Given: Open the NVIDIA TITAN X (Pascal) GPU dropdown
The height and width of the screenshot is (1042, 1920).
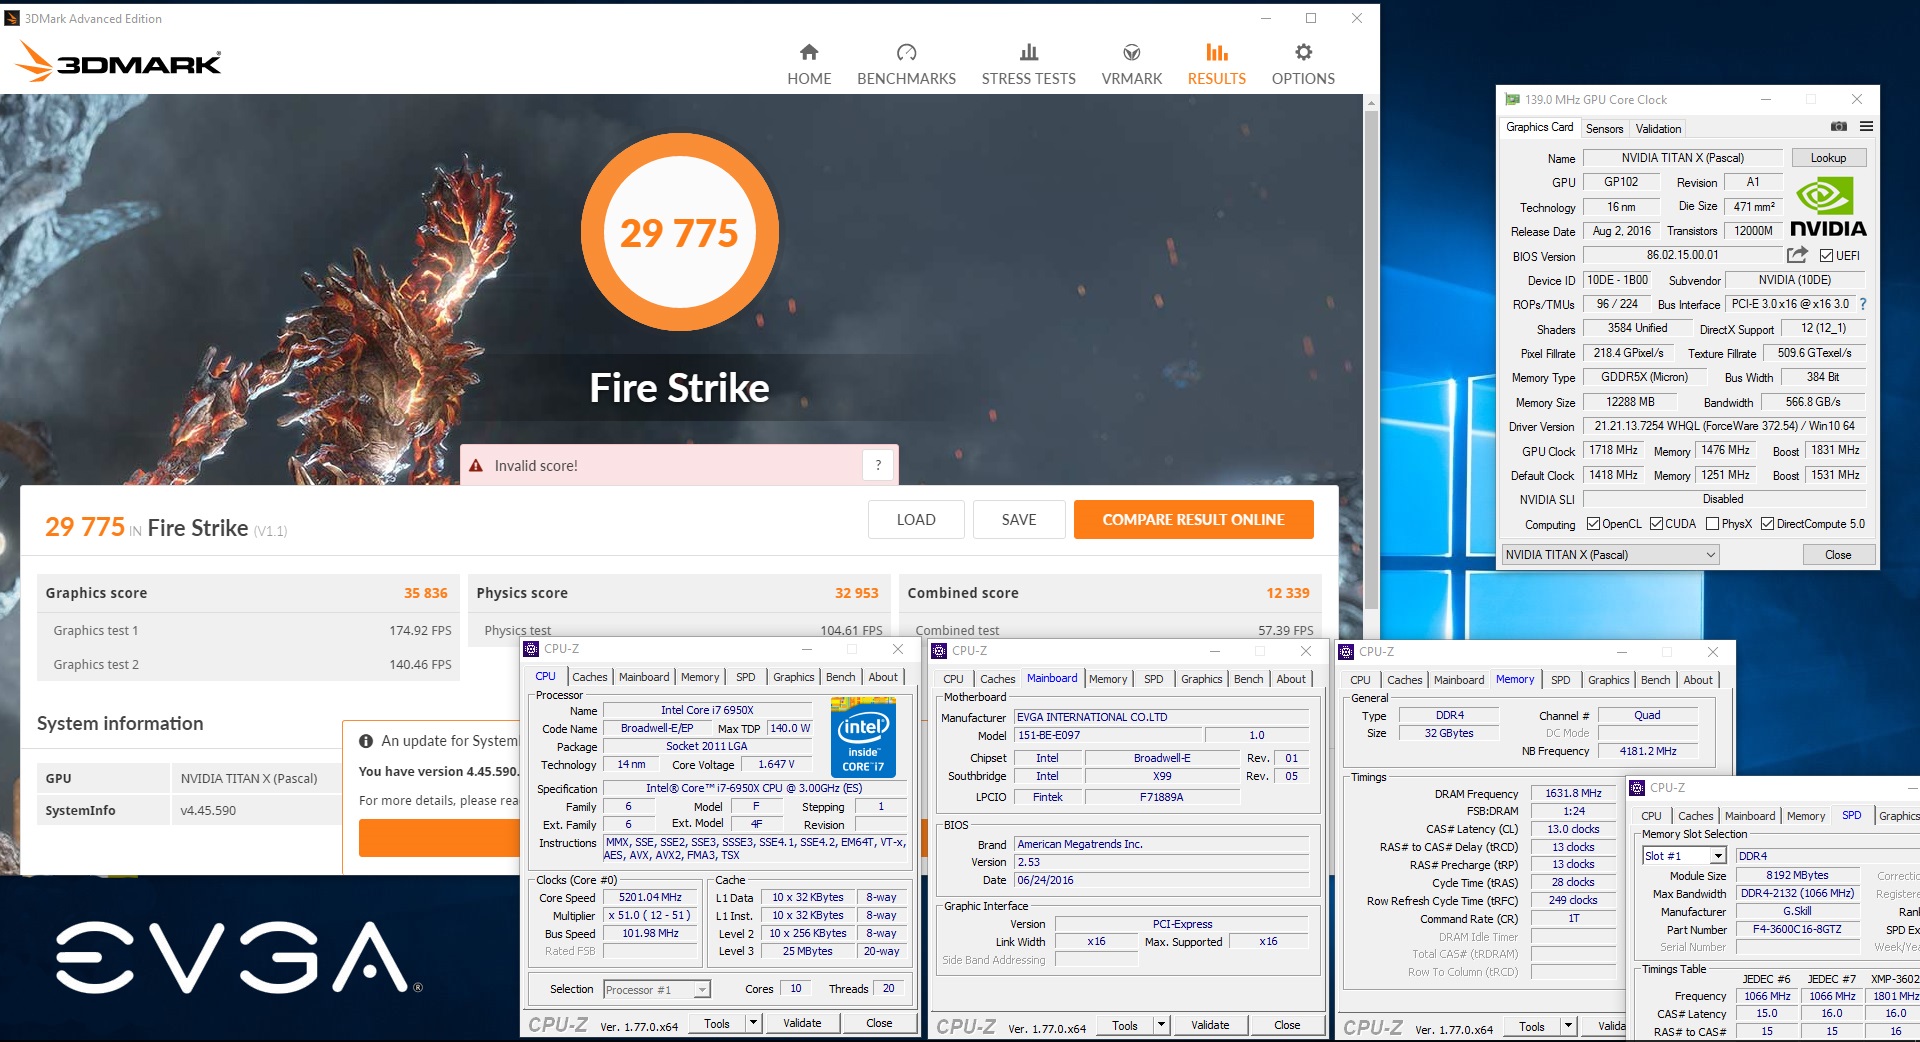Looking at the screenshot, I should [x=1610, y=555].
